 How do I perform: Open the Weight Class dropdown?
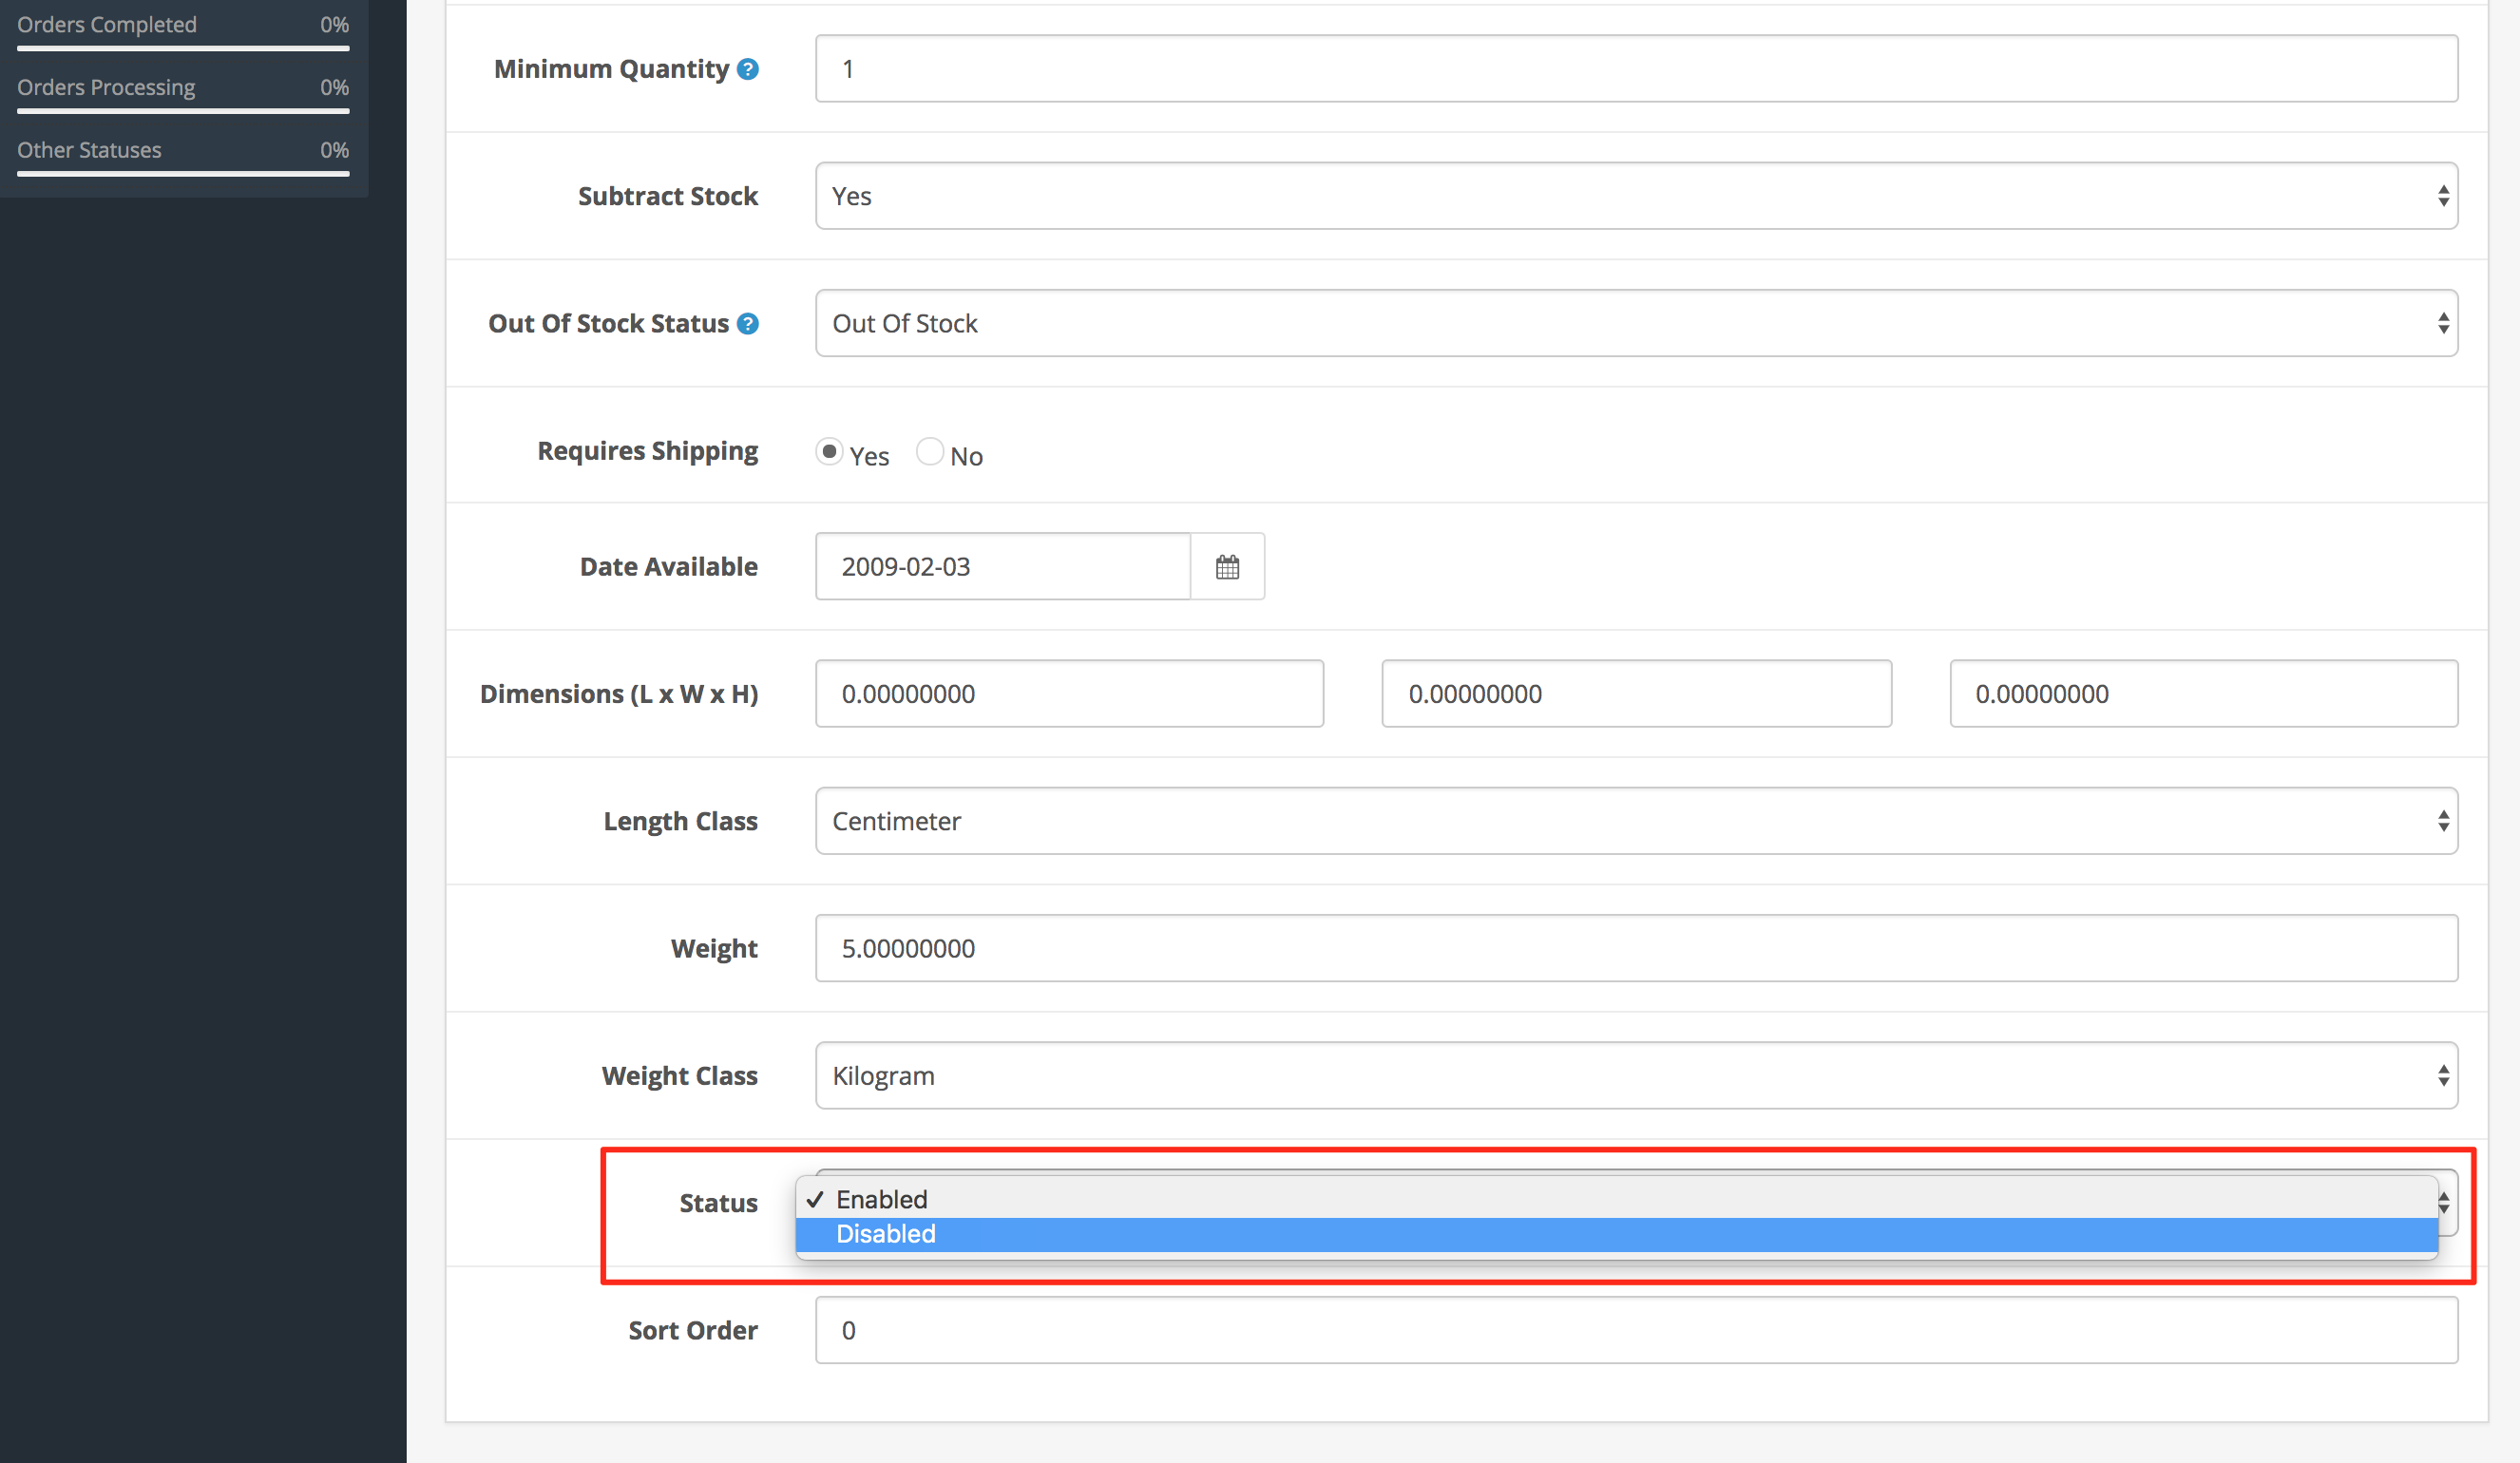coord(1636,1075)
